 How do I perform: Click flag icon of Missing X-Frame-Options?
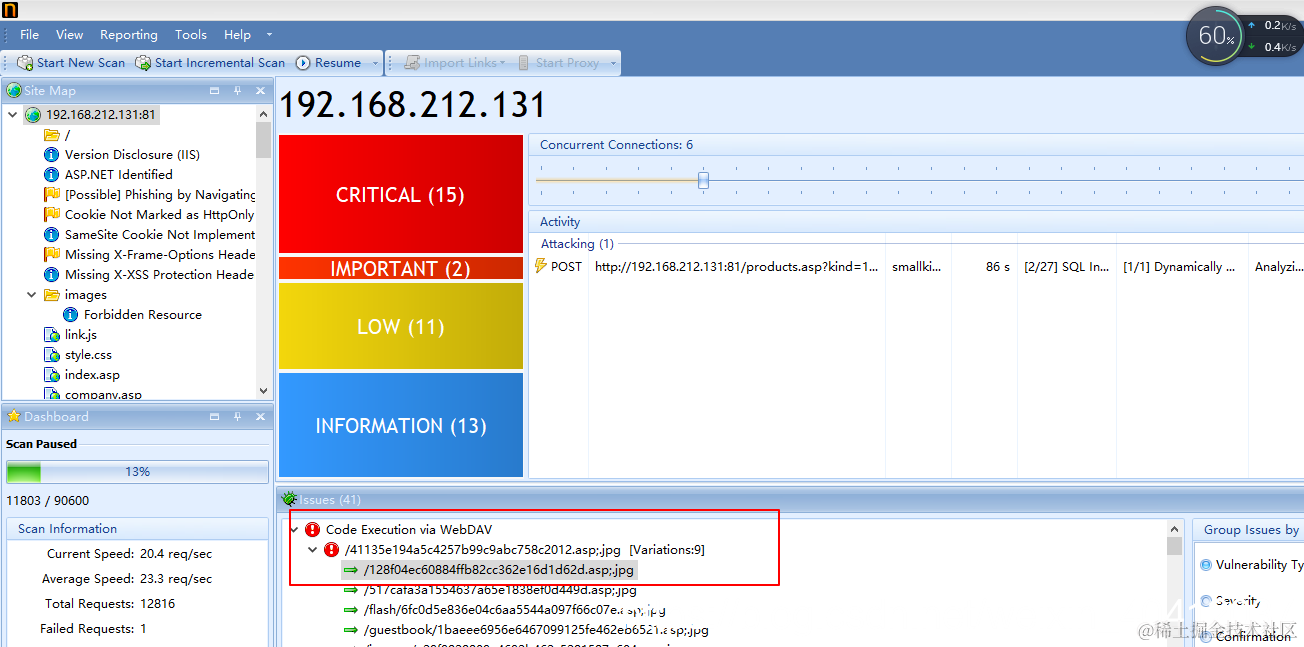point(52,255)
